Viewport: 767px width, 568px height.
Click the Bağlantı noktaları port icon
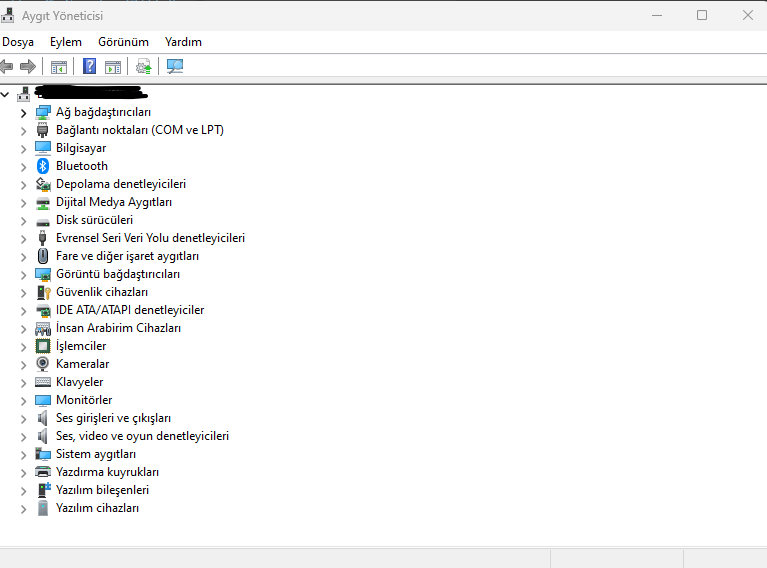click(x=43, y=130)
